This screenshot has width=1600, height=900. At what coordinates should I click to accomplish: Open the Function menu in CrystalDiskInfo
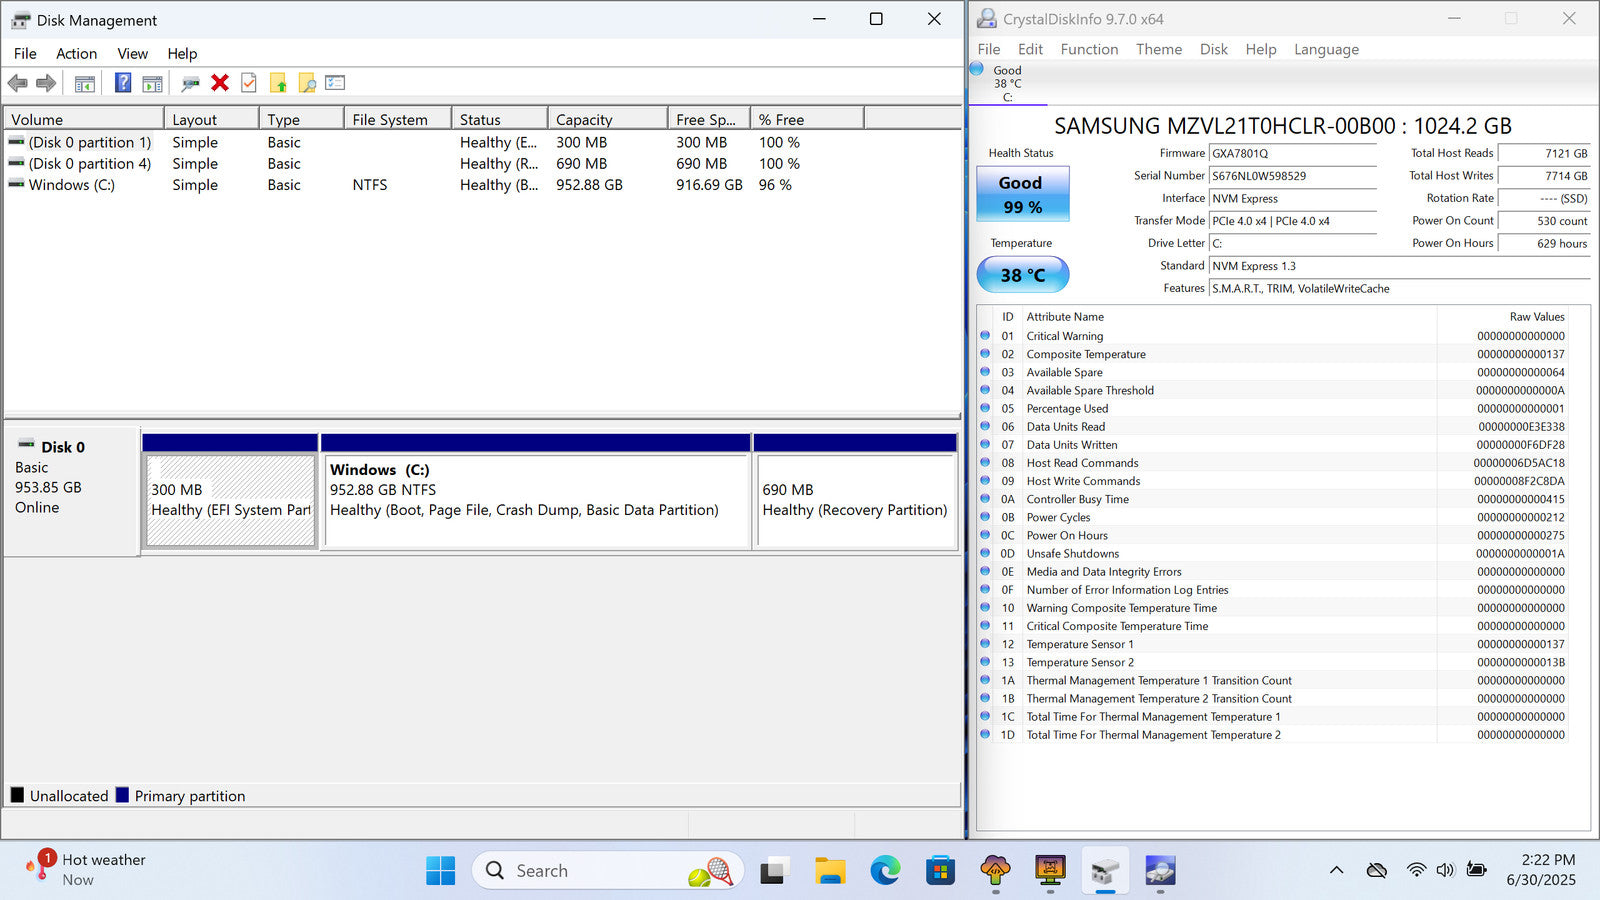[1089, 49]
